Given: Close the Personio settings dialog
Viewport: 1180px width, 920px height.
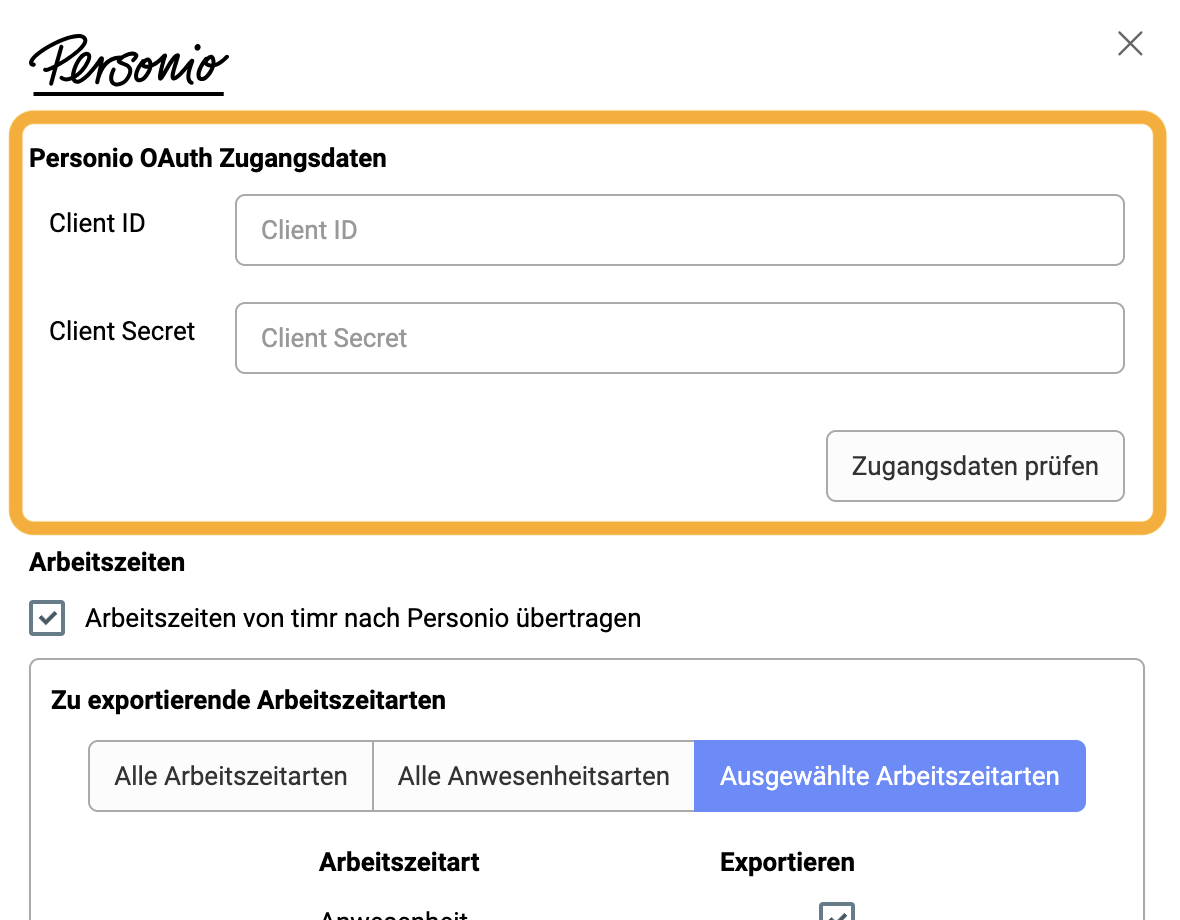Looking at the screenshot, I should click(x=1130, y=44).
